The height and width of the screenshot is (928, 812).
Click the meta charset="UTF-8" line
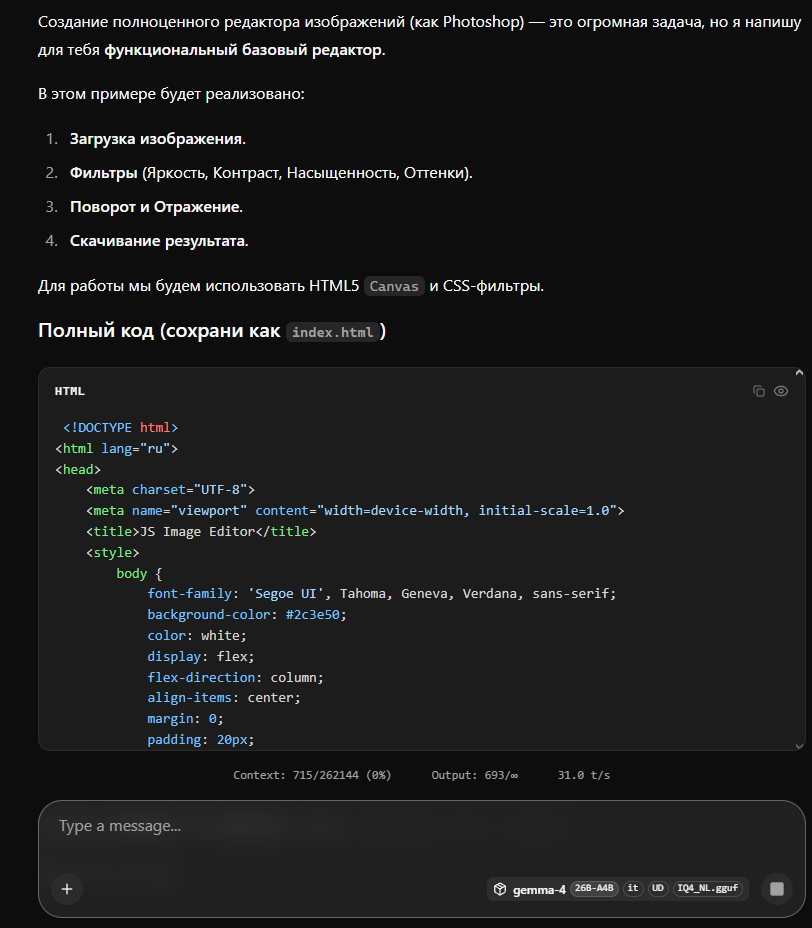click(170, 489)
